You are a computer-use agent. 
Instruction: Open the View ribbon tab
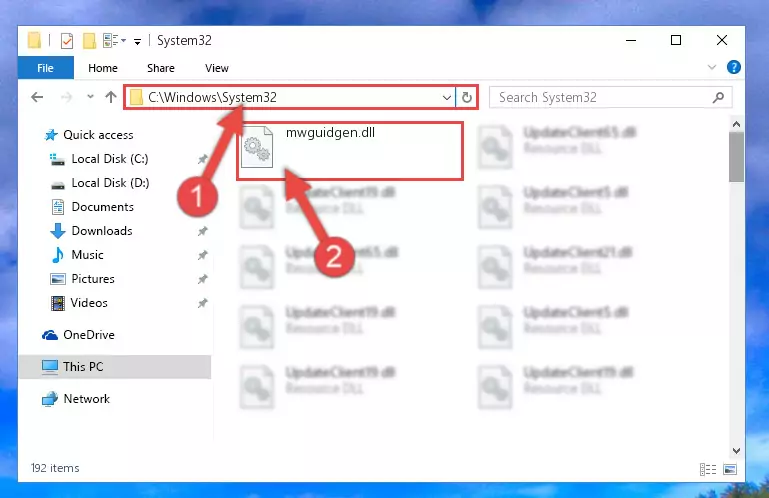(217, 68)
